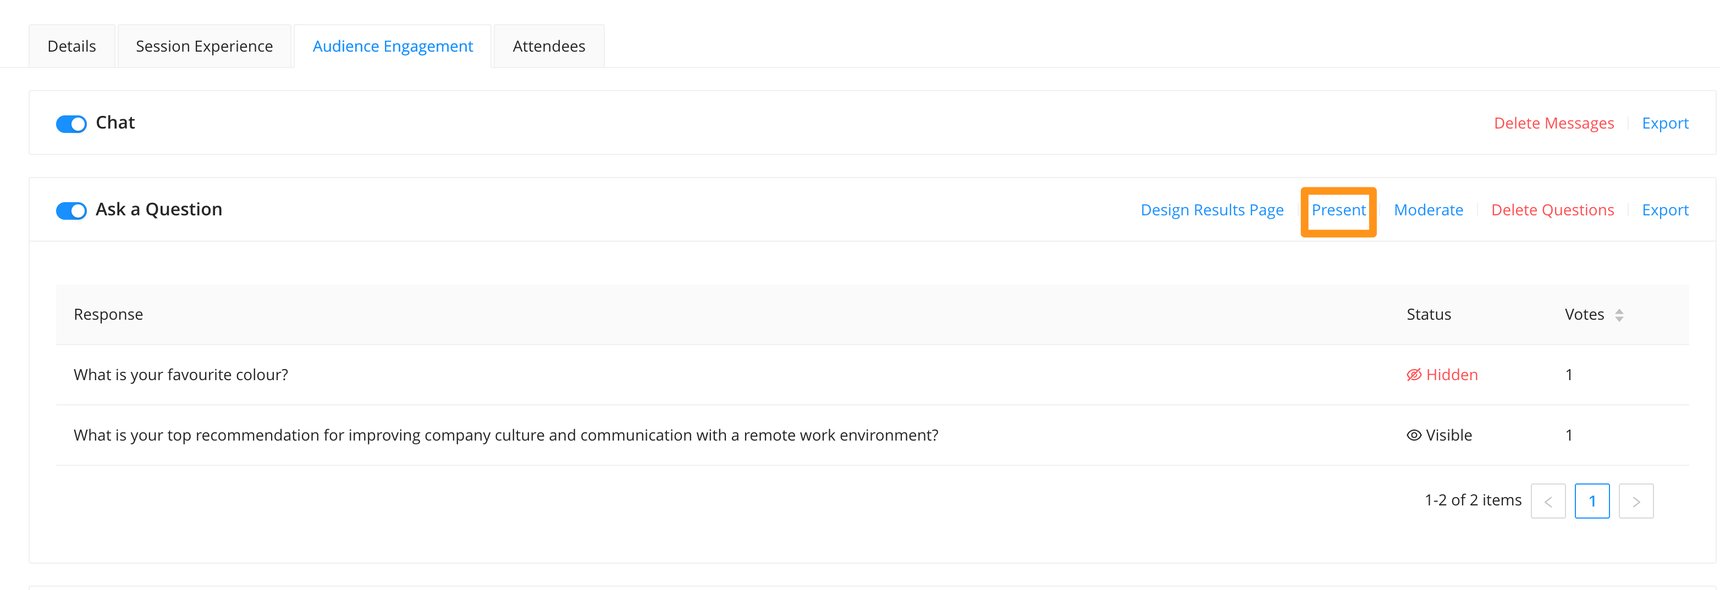Click the Present link
This screenshot has height=590, width=1720.
point(1338,210)
